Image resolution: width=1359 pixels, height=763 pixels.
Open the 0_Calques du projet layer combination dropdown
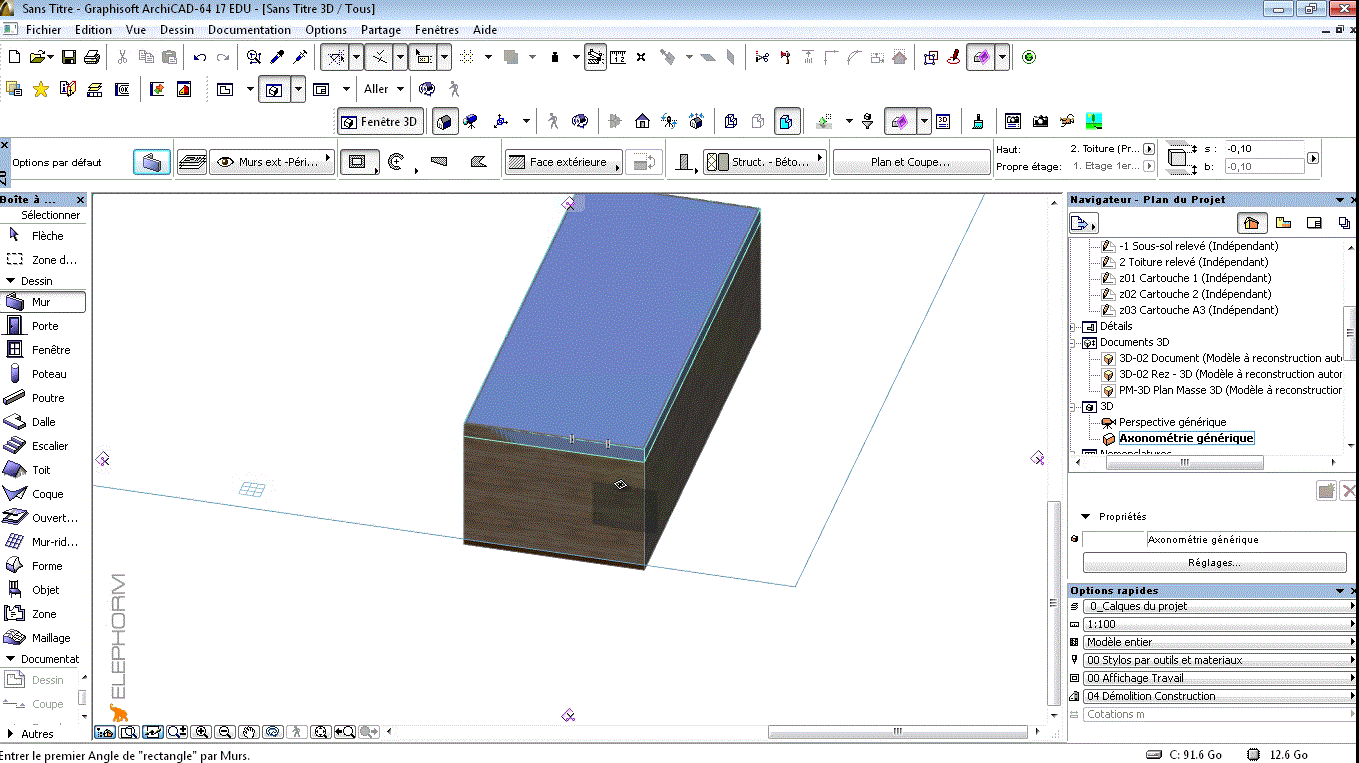[x=1219, y=606]
